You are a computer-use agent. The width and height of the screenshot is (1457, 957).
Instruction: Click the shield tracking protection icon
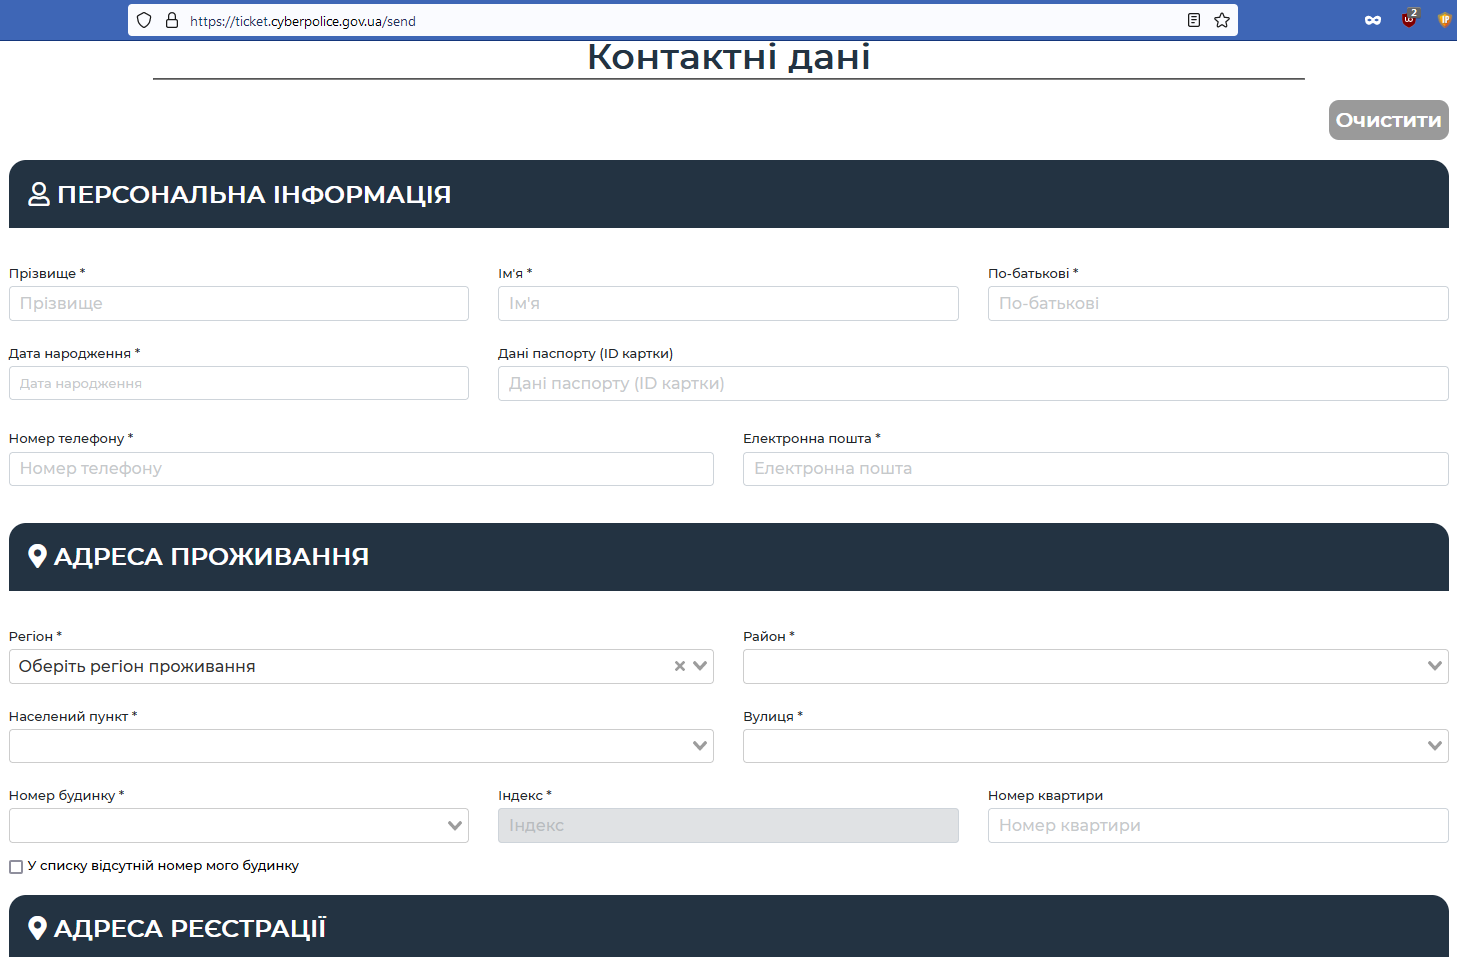144,20
